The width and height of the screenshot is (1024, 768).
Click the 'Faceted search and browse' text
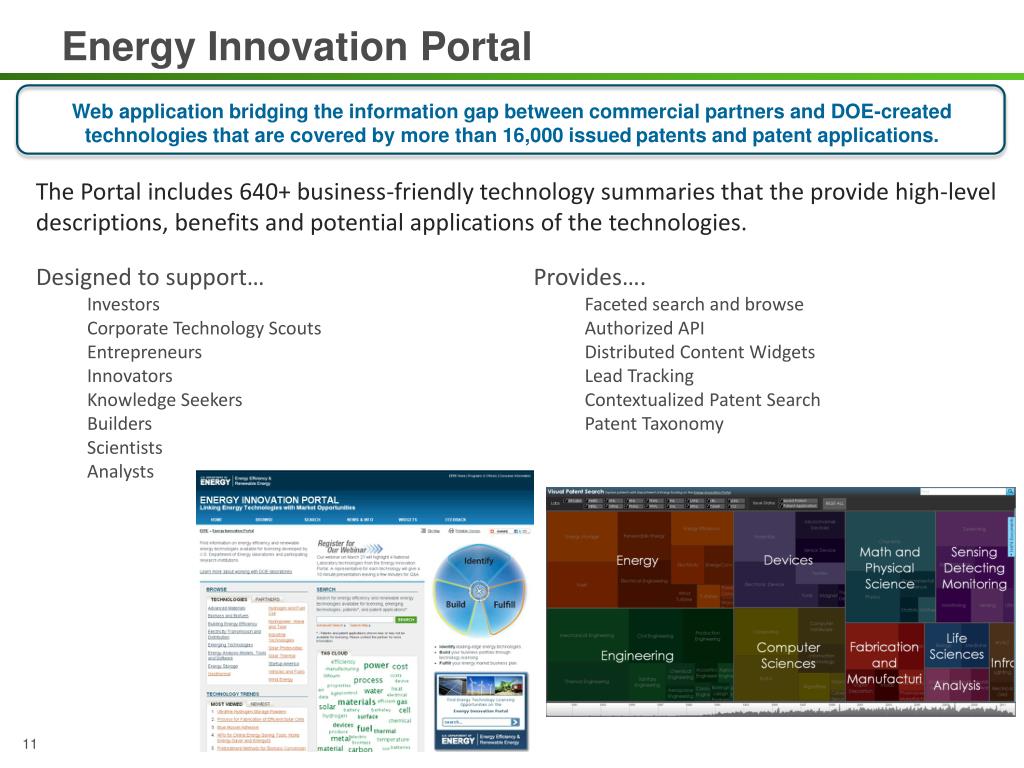click(x=694, y=304)
